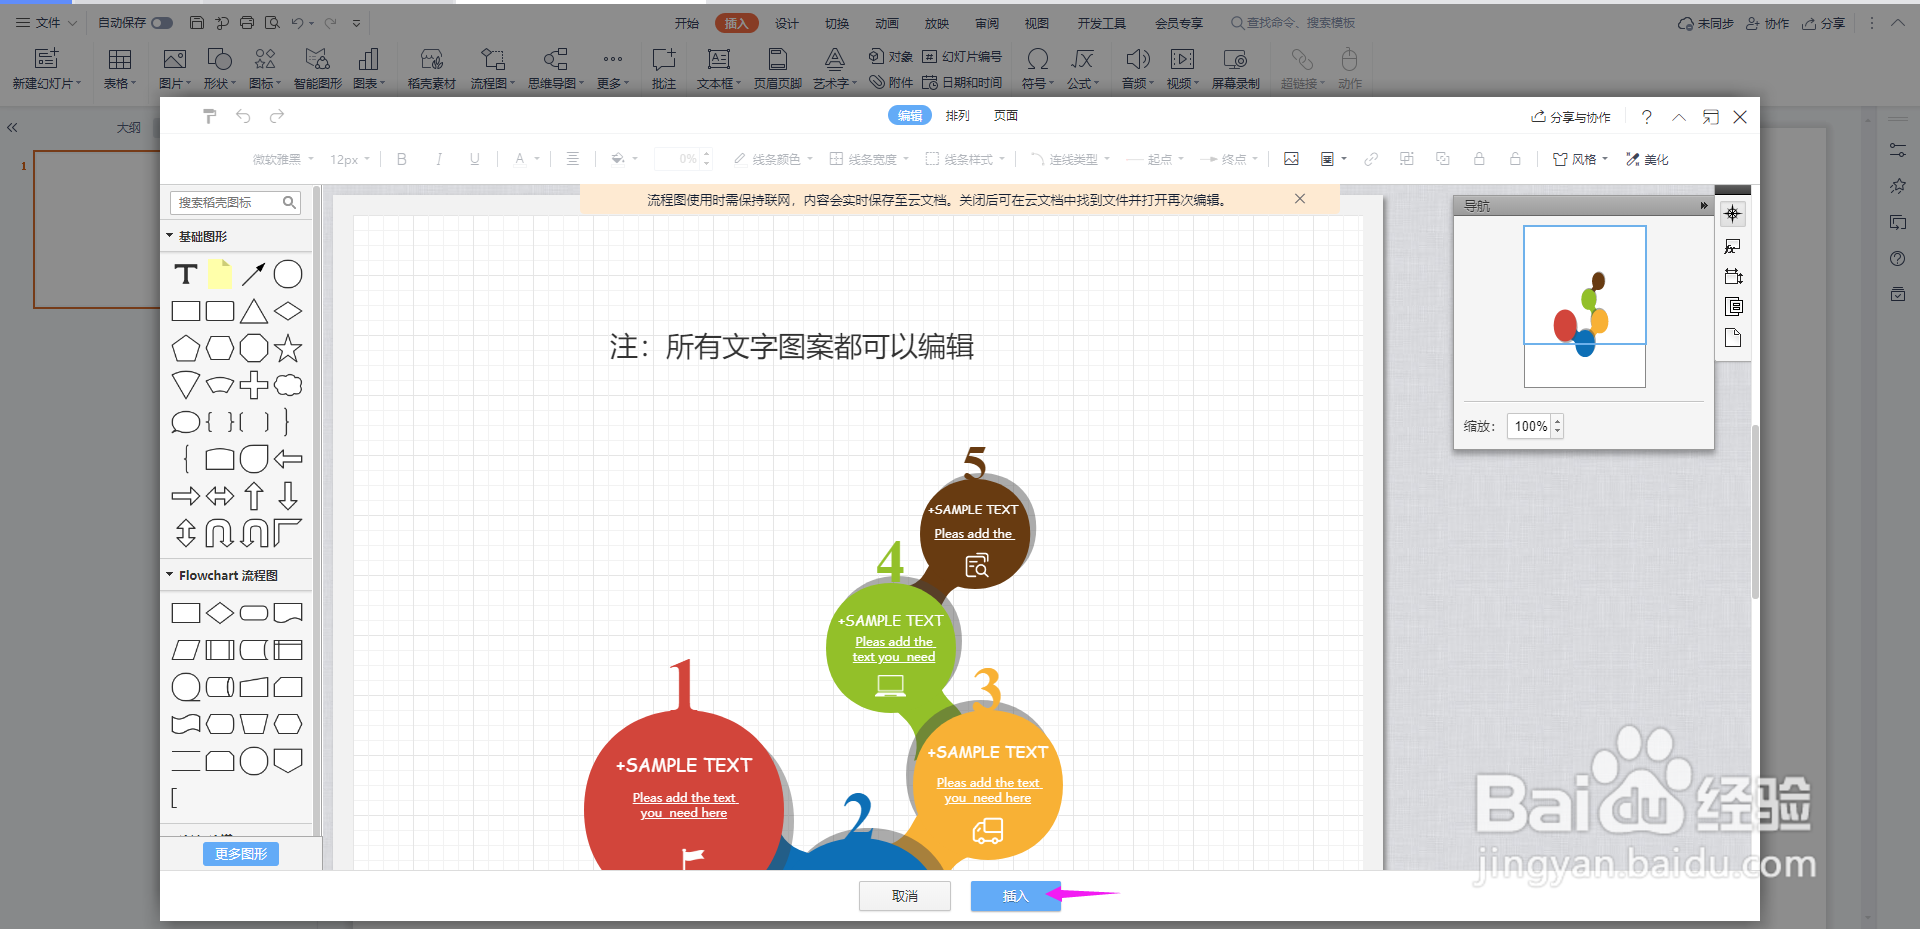Insert a 公式 formula
The height and width of the screenshot is (929, 1920).
(1083, 68)
